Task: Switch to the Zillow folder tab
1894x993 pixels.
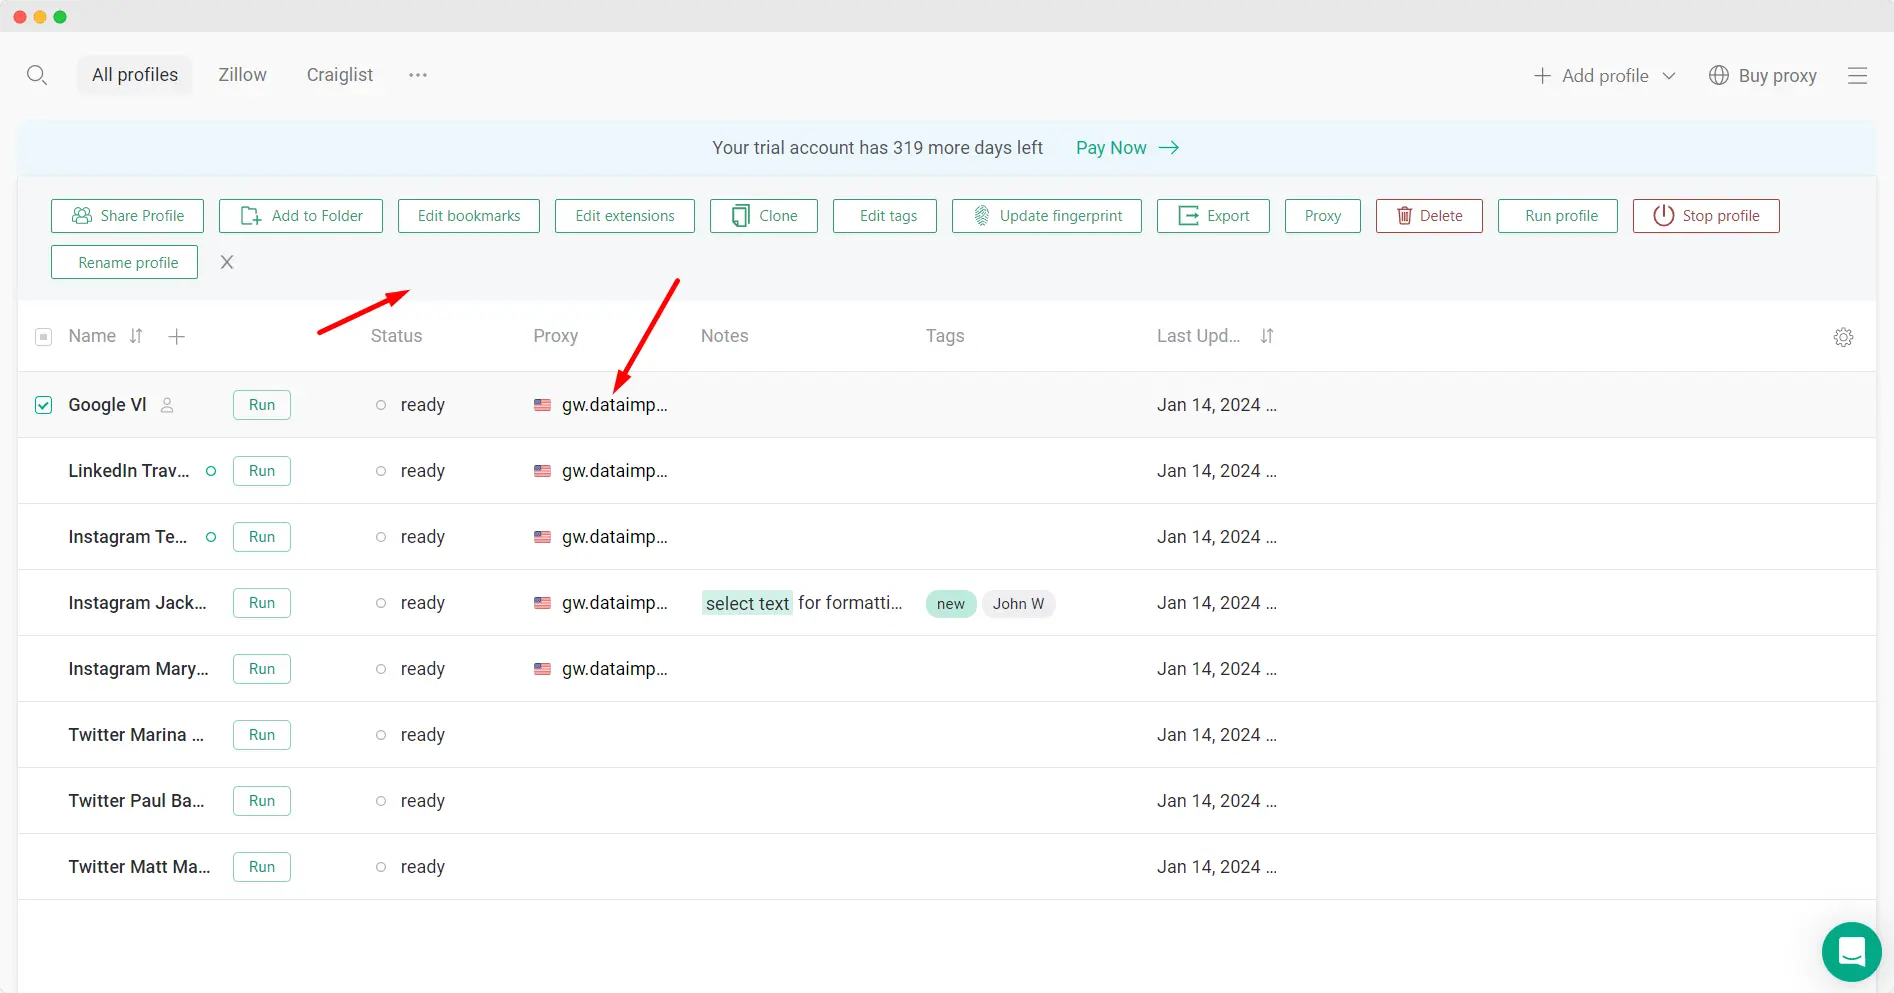Action: pyautogui.click(x=242, y=75)
